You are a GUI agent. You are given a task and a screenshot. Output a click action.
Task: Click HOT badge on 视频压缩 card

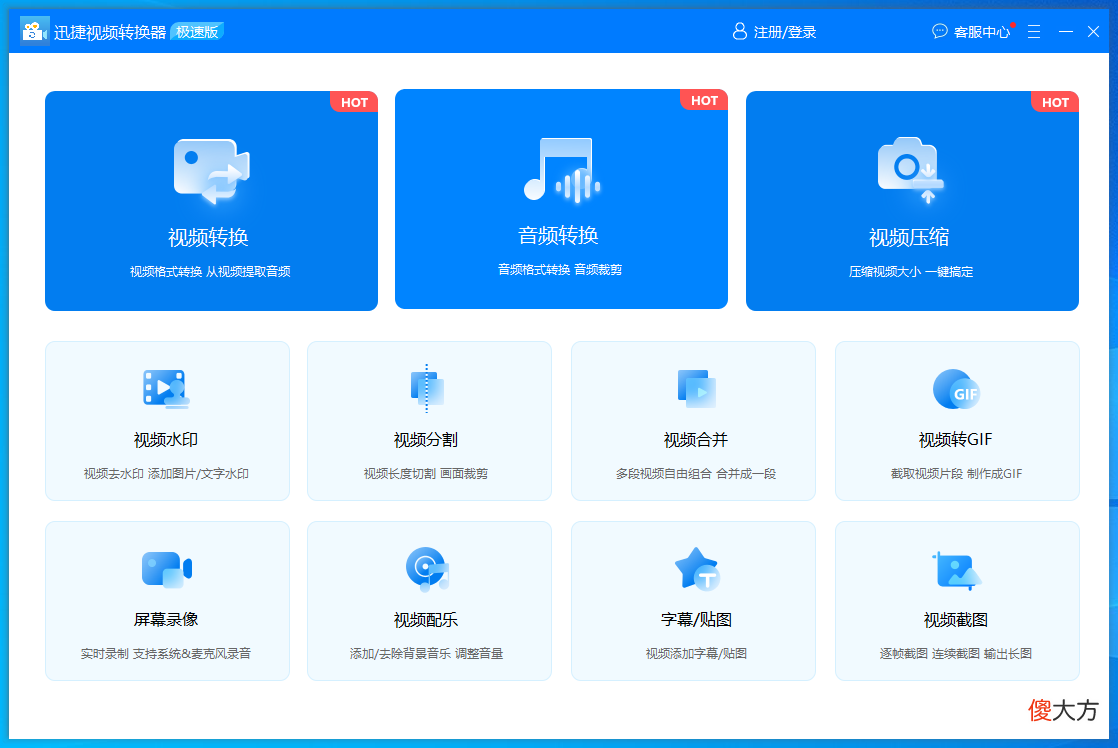pos(1055,102)
